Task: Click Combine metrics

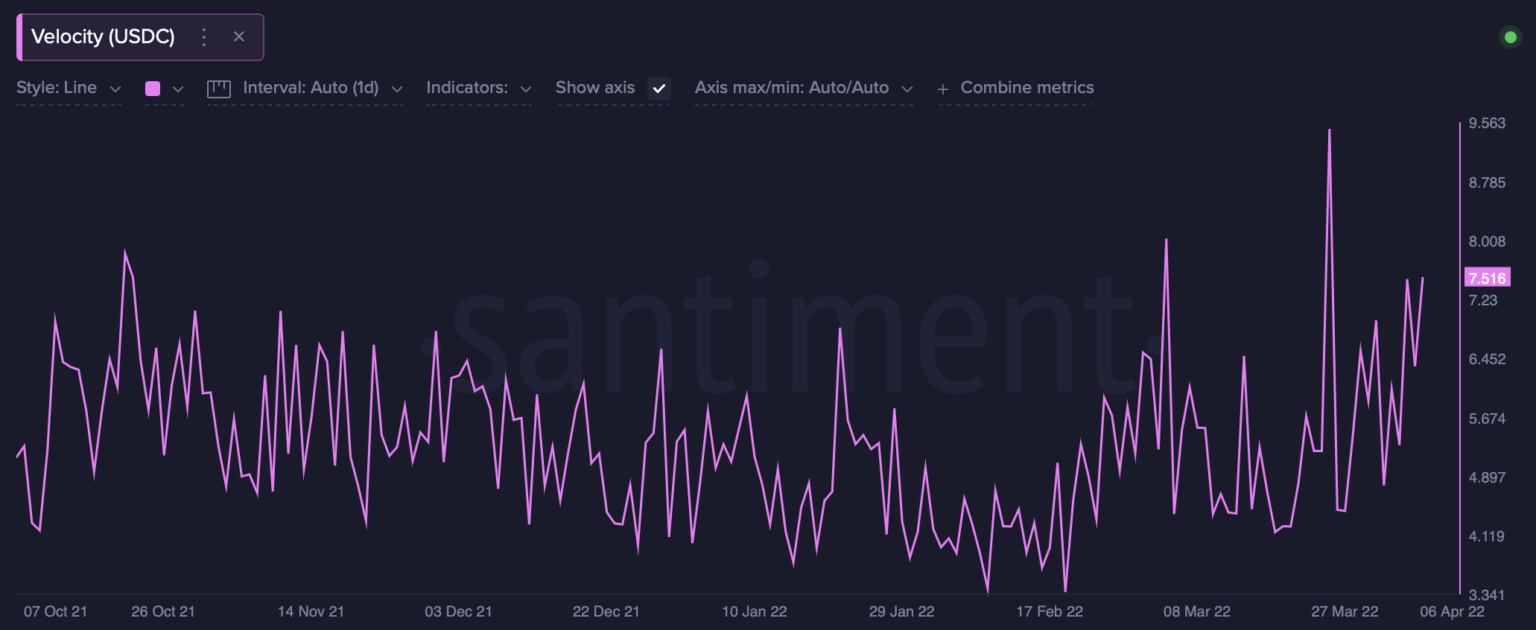Action: pyautogui.click(x=1027, y=88)
